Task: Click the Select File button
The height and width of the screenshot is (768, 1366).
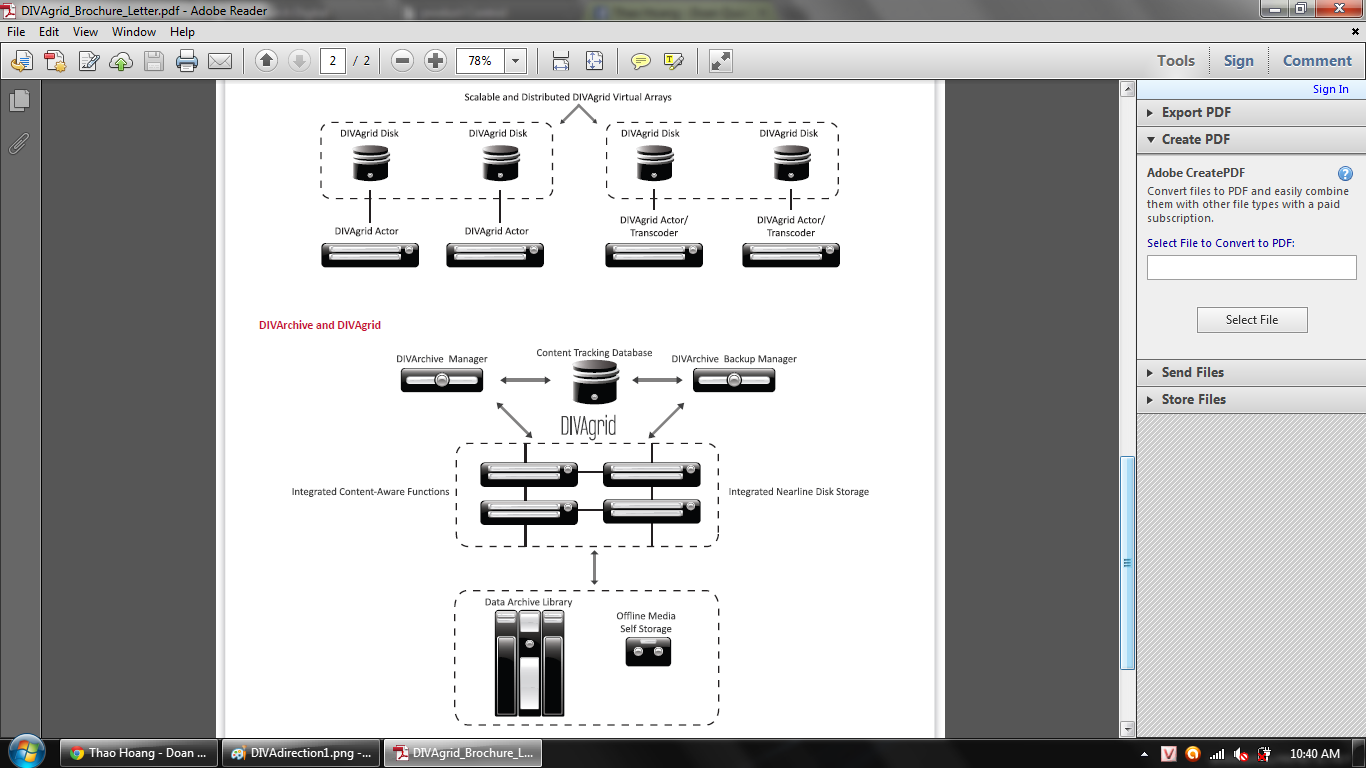Action: (1252, 320)
